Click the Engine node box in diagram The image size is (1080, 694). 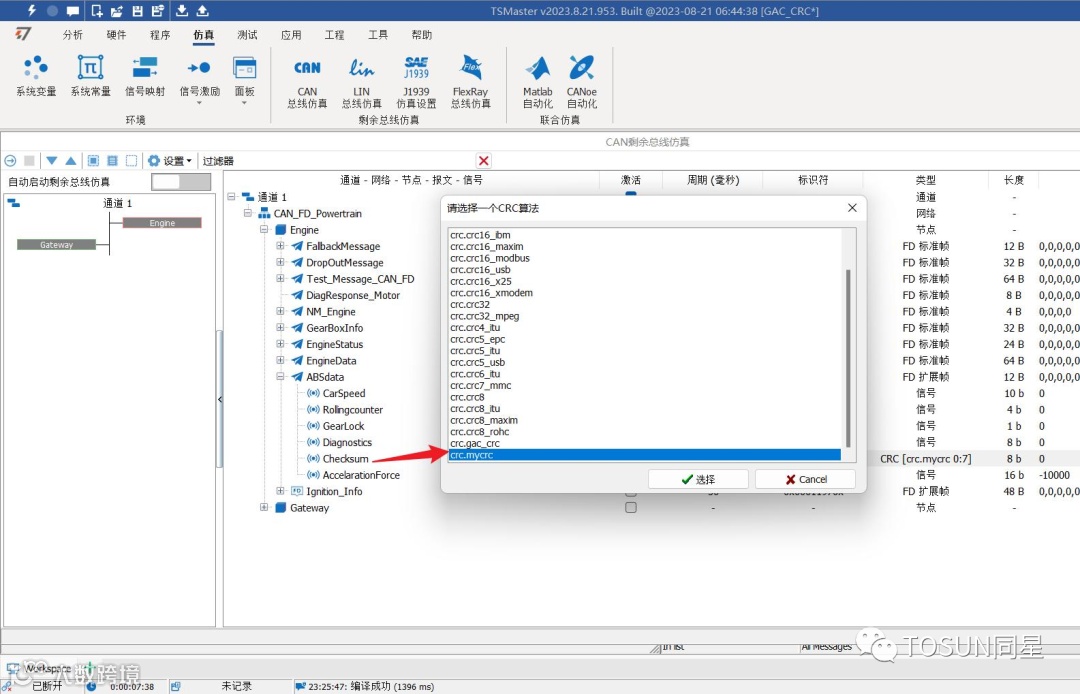(x=162, y=223)
